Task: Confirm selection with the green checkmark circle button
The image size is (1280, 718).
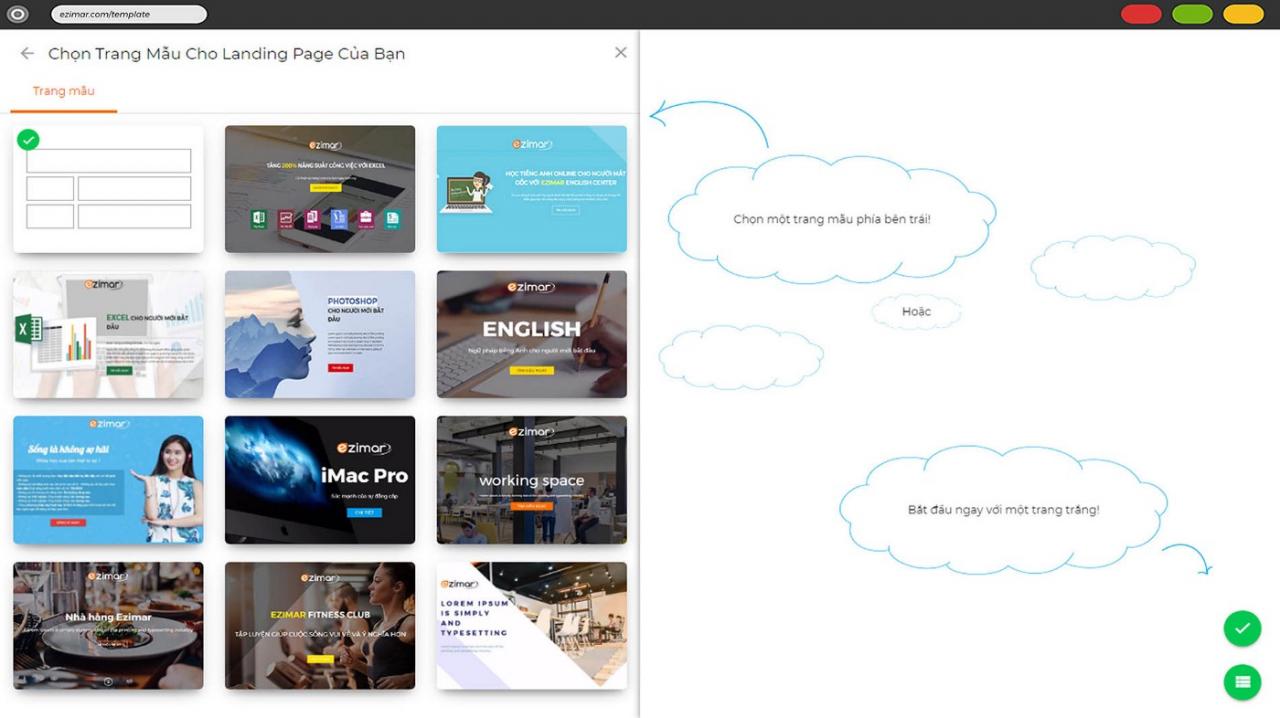Action: point(1242,629)
